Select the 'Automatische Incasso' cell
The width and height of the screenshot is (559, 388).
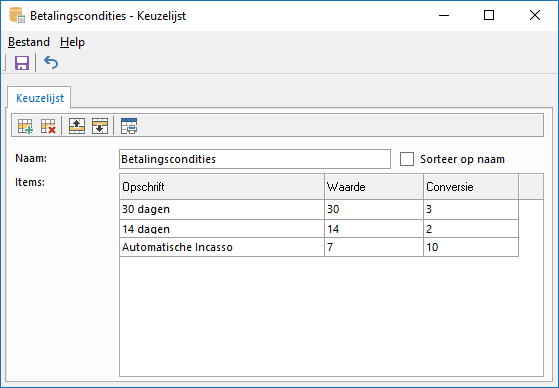click(x=222, y=247)
